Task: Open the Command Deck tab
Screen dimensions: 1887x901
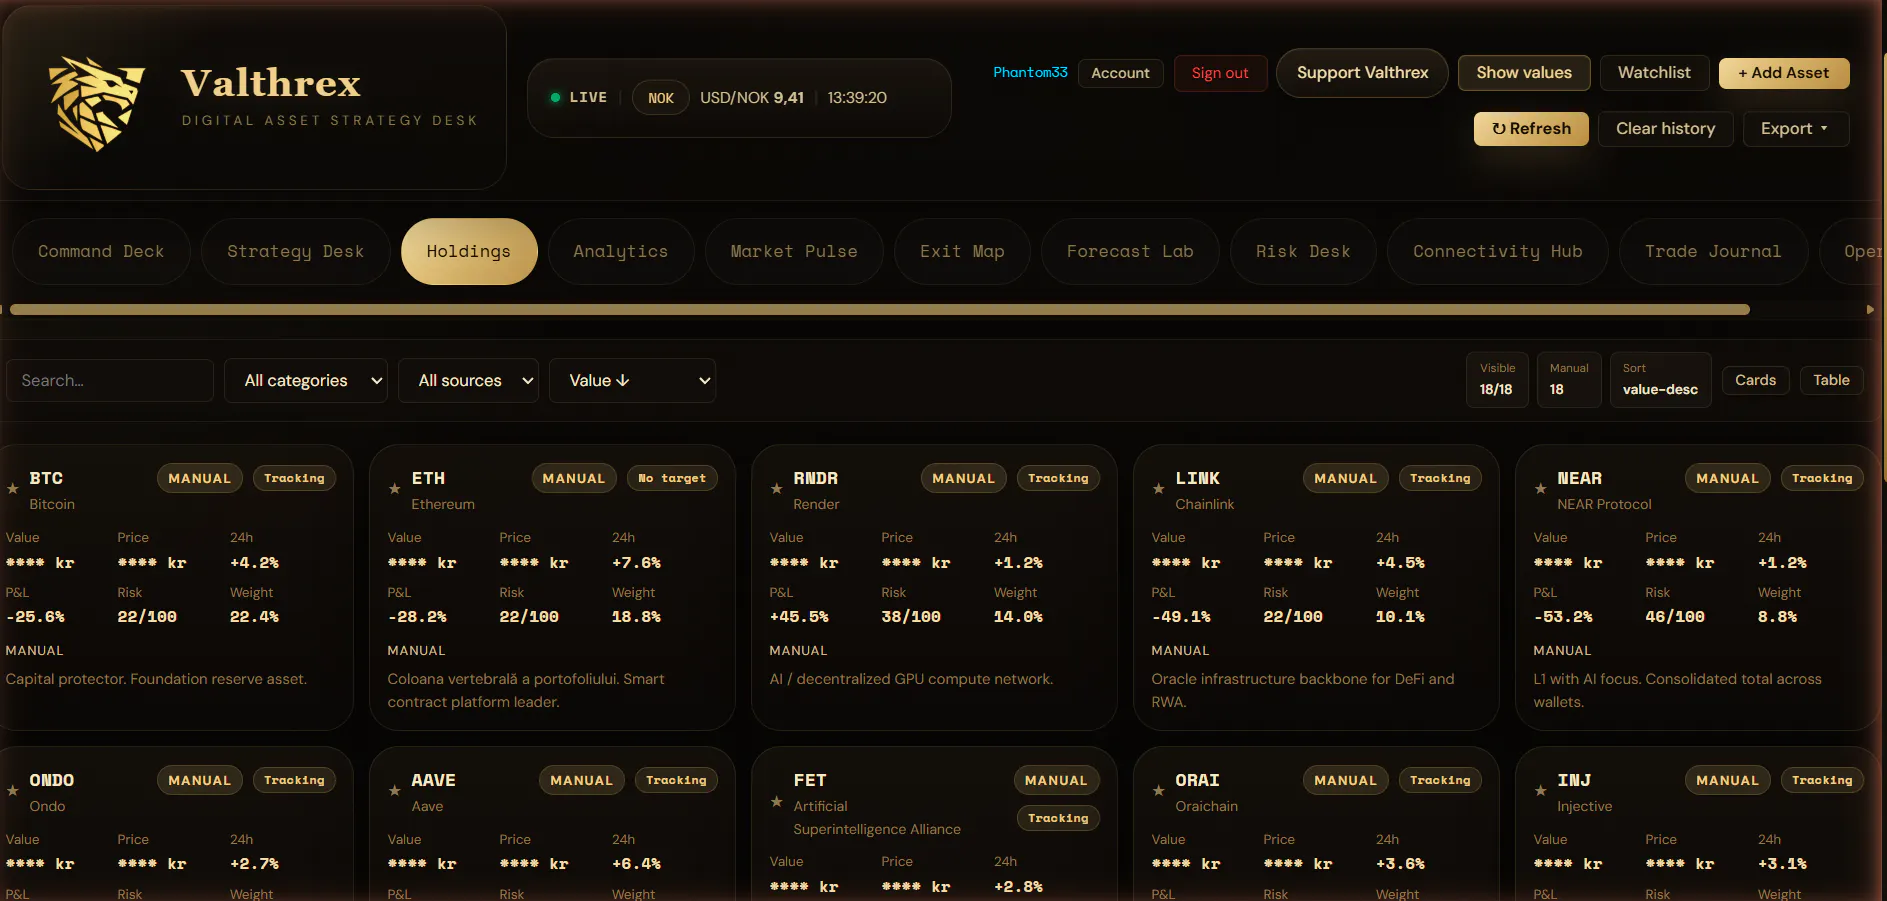Action: click(x=101, y=252)
